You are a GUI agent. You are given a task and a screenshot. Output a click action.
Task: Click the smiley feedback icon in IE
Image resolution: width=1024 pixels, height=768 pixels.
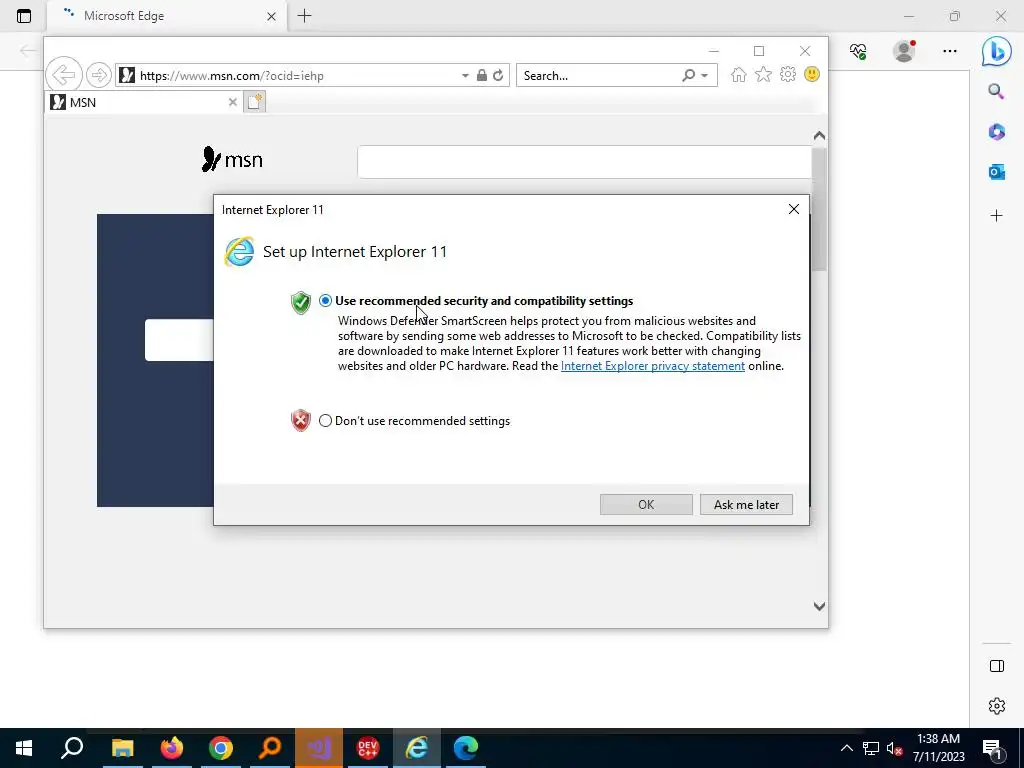coord(812,74)
